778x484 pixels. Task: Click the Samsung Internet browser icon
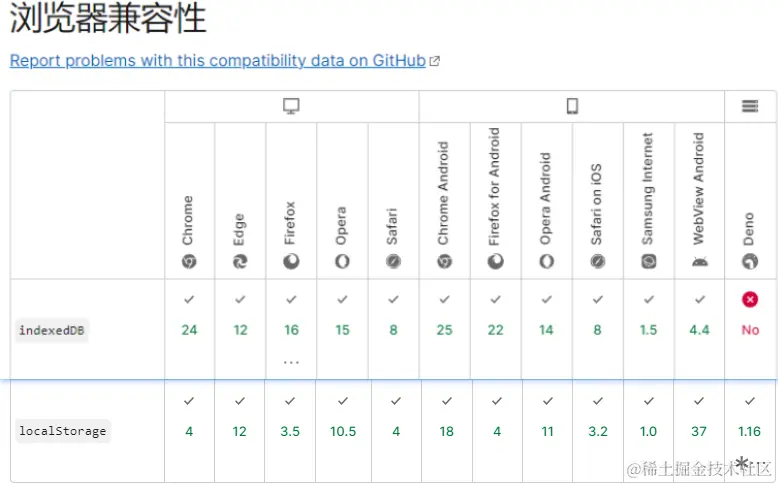[x=648, y=262]
